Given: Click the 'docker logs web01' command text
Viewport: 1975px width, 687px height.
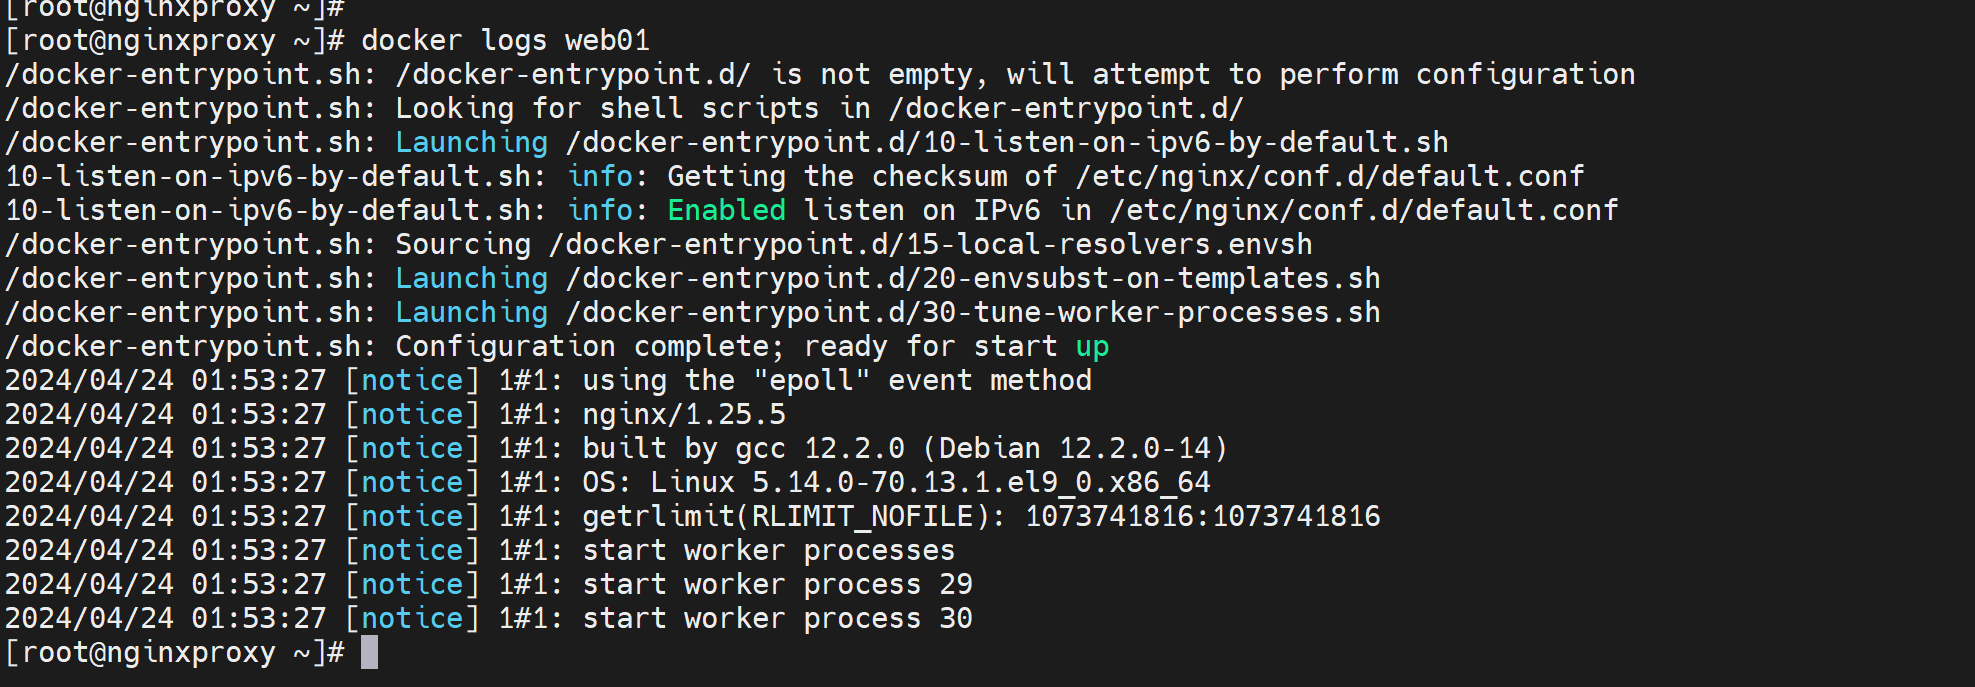Looking at the screenshot, I should tap(505, 41).
